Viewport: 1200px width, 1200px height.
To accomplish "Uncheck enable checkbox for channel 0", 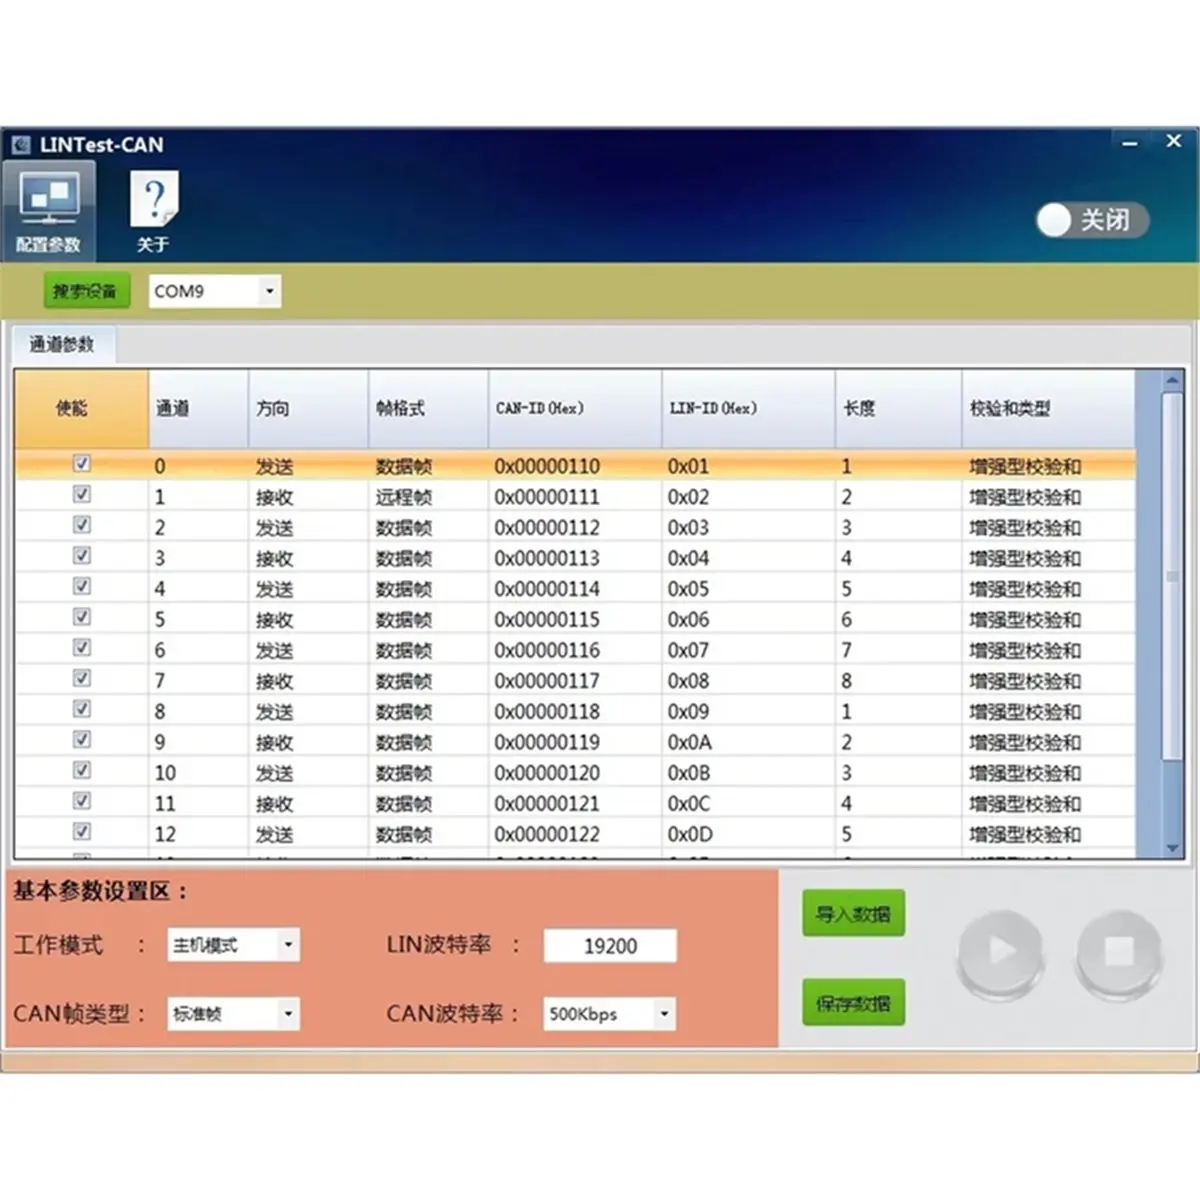I will [82, 464].
